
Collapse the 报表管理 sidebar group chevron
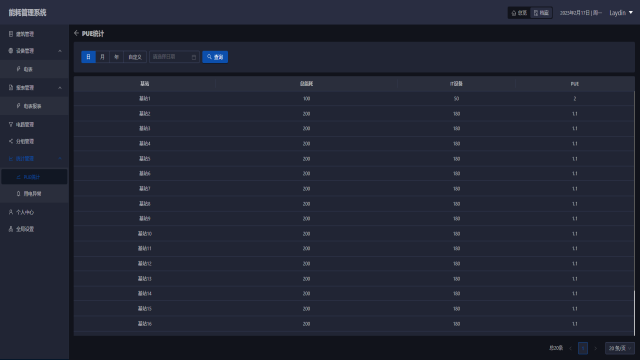[x=60, y=88]
